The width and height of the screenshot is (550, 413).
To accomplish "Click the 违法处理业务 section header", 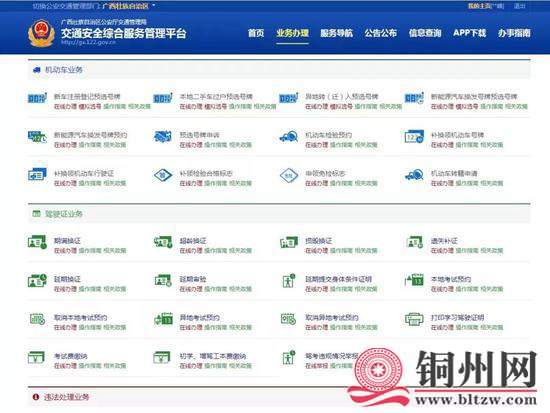I will click(66, 397).
